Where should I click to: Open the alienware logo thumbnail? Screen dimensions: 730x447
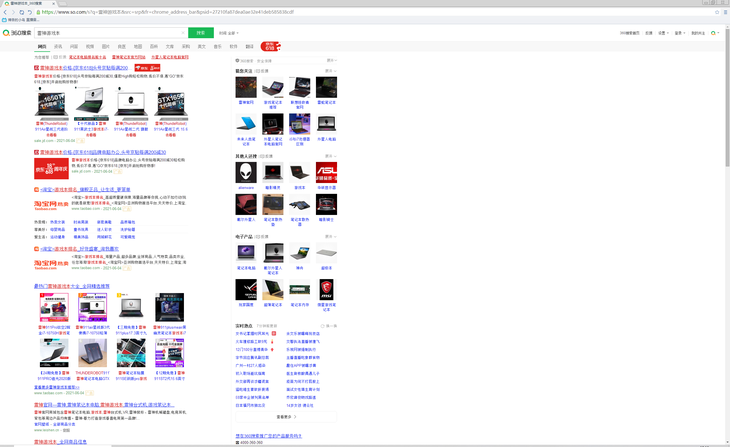click(246, 173)
